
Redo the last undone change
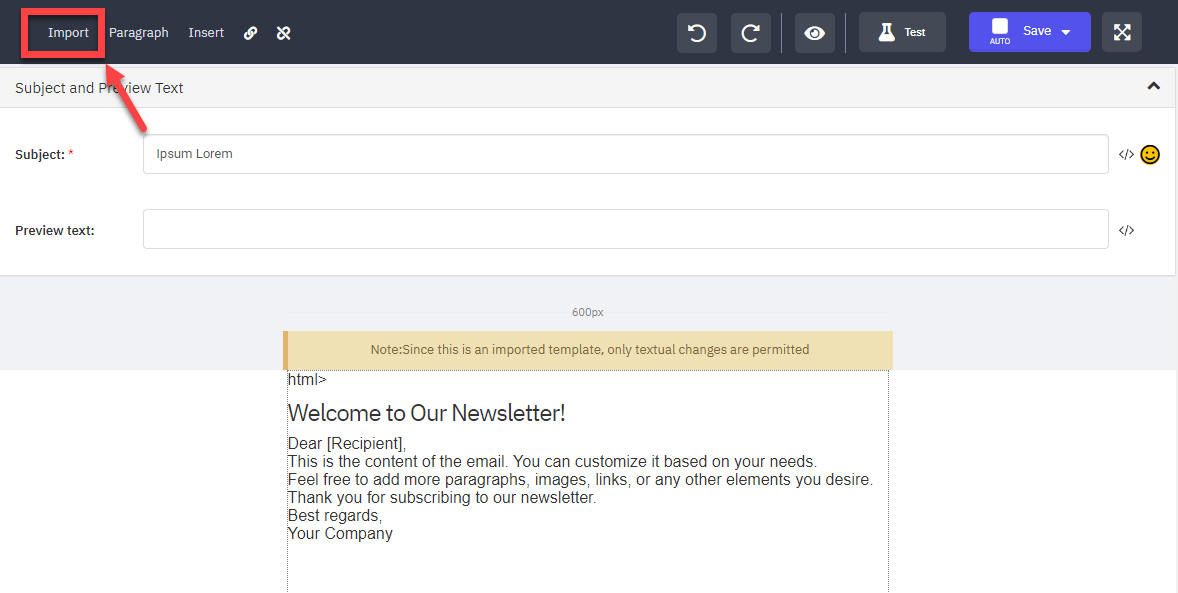(x=751, y=32)
